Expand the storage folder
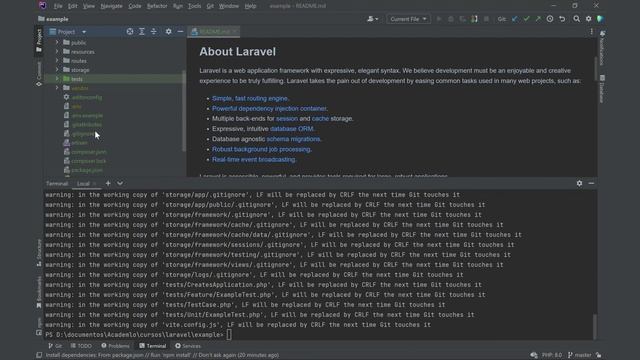 tap(57, 70)
